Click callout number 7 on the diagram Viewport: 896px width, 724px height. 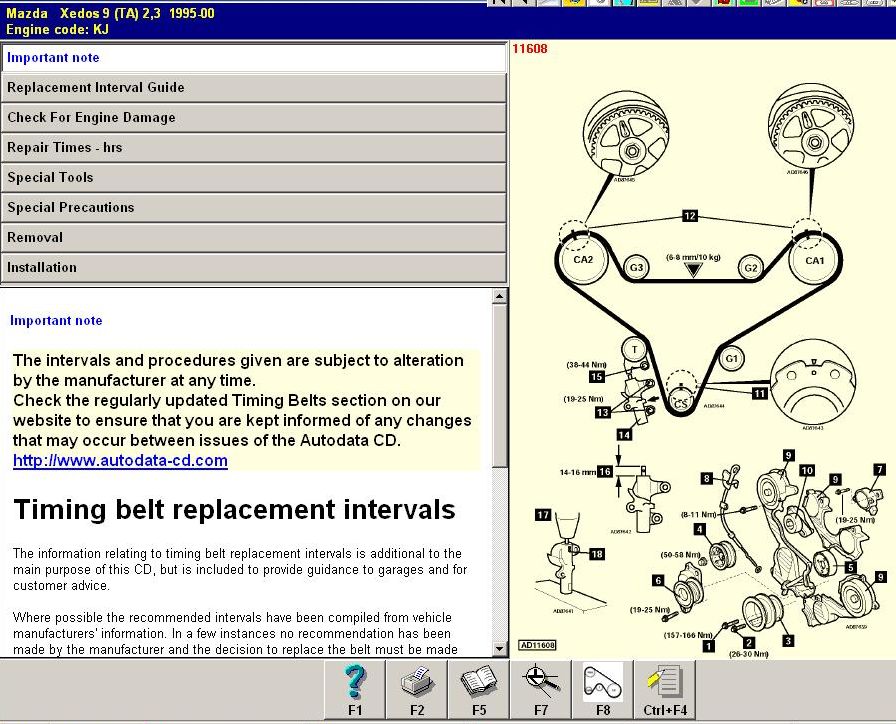[879, 469]
